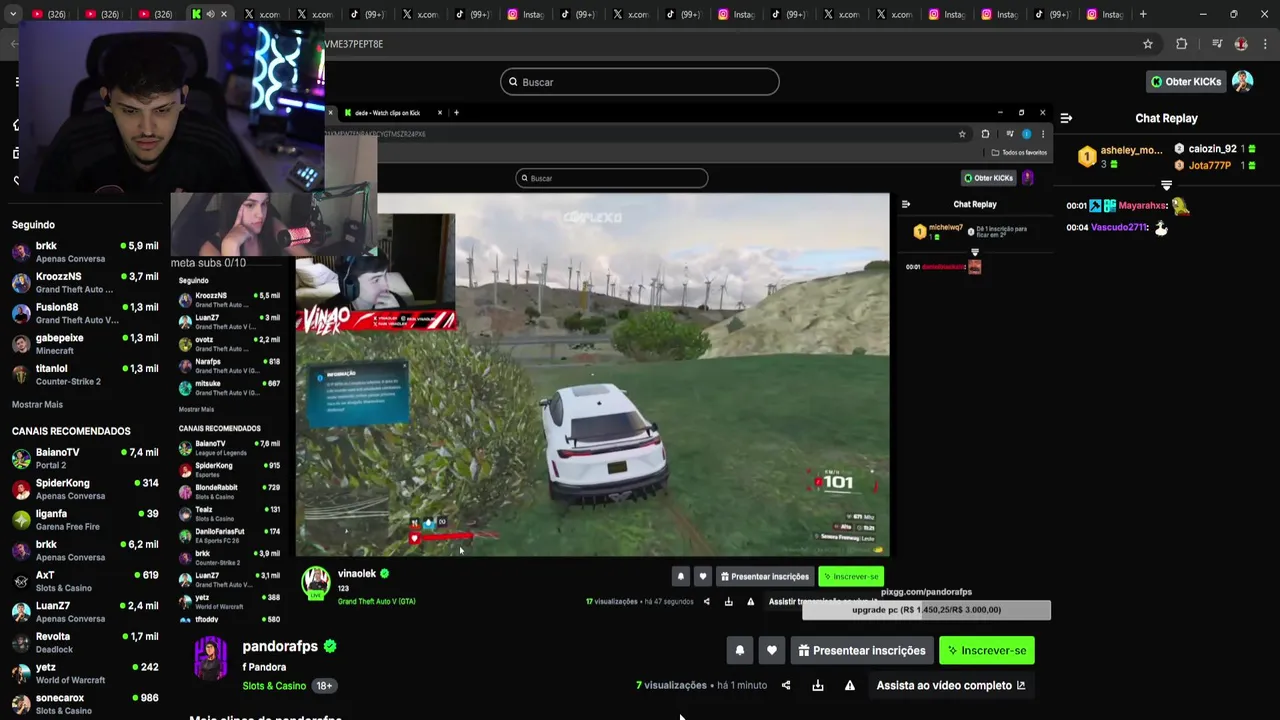This screenshot has height=720, width=1280.
Task: Click the inner Buscar search field
Action: (612, 178)
